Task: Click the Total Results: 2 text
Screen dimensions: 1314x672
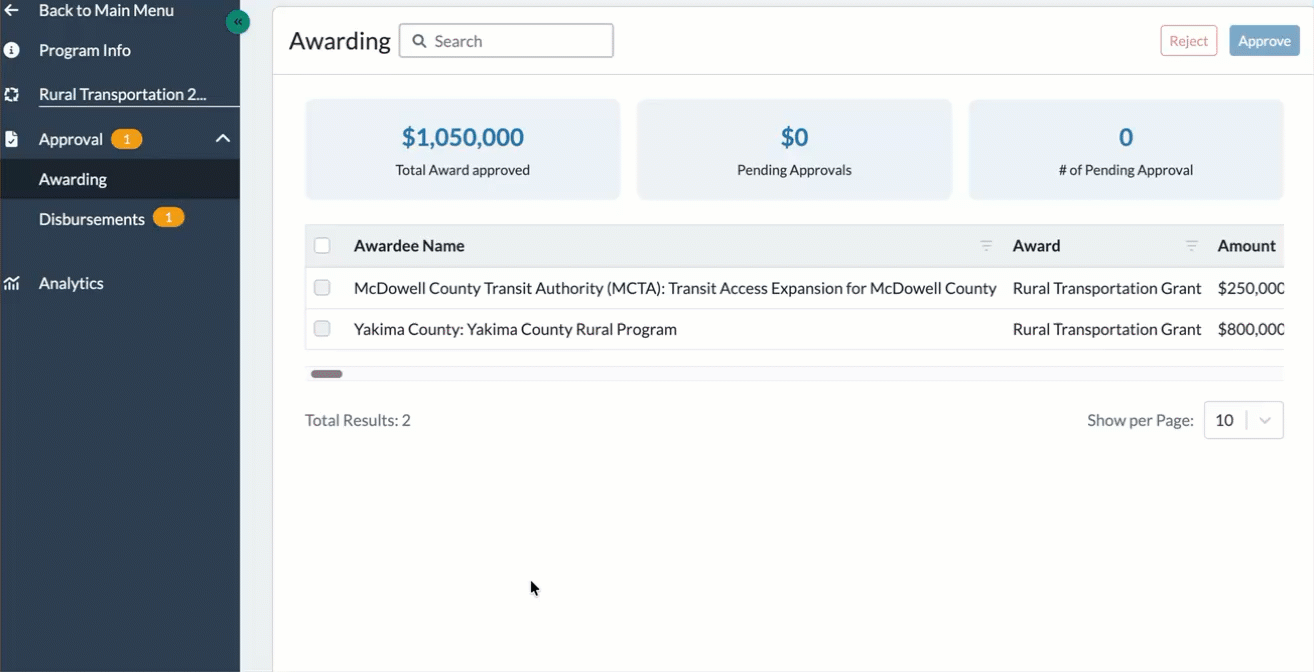Action: coord(358,420)
